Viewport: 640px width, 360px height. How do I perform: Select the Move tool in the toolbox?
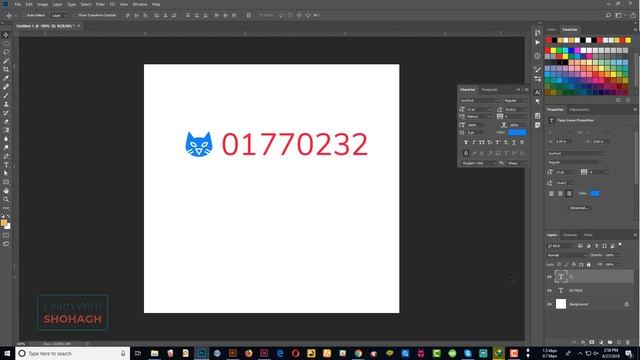6,35
